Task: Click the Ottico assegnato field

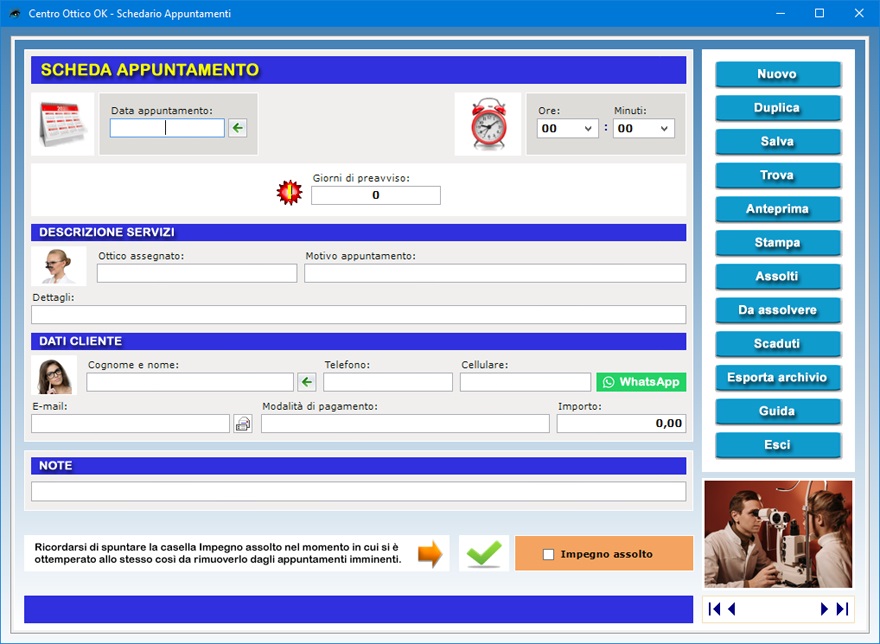Action: [197, 273]
